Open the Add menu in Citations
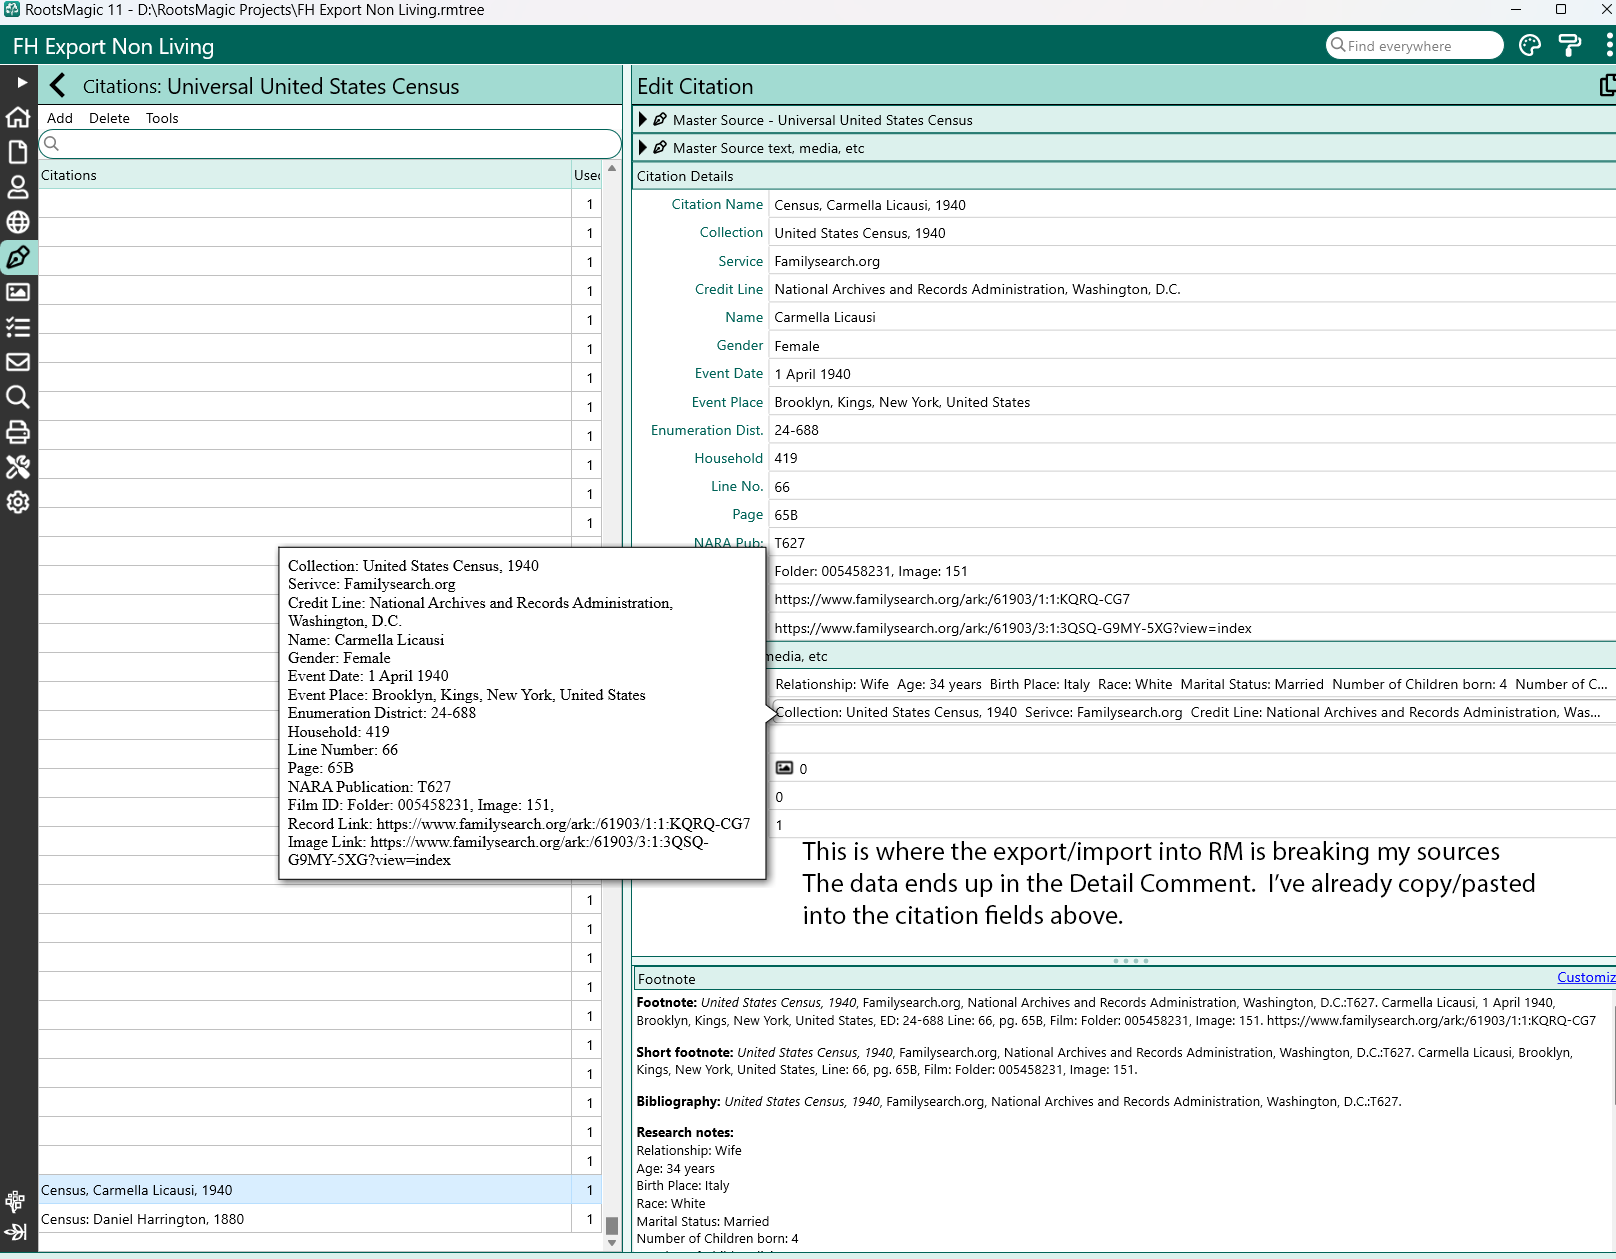Screen dimensions: 1616x1259 coord(60,118)
